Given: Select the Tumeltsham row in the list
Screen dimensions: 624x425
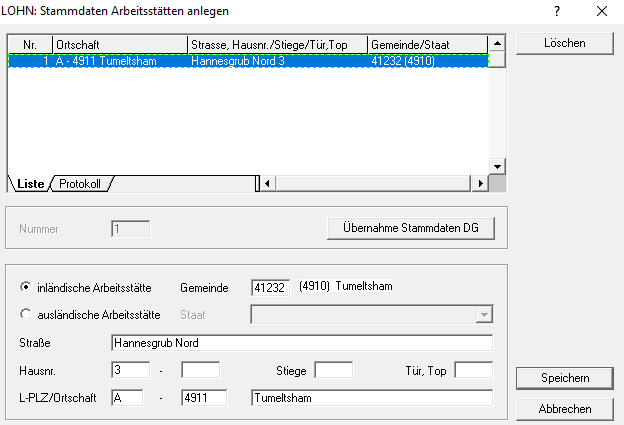Looking at the screenshot, I should (x=250, y=60).
